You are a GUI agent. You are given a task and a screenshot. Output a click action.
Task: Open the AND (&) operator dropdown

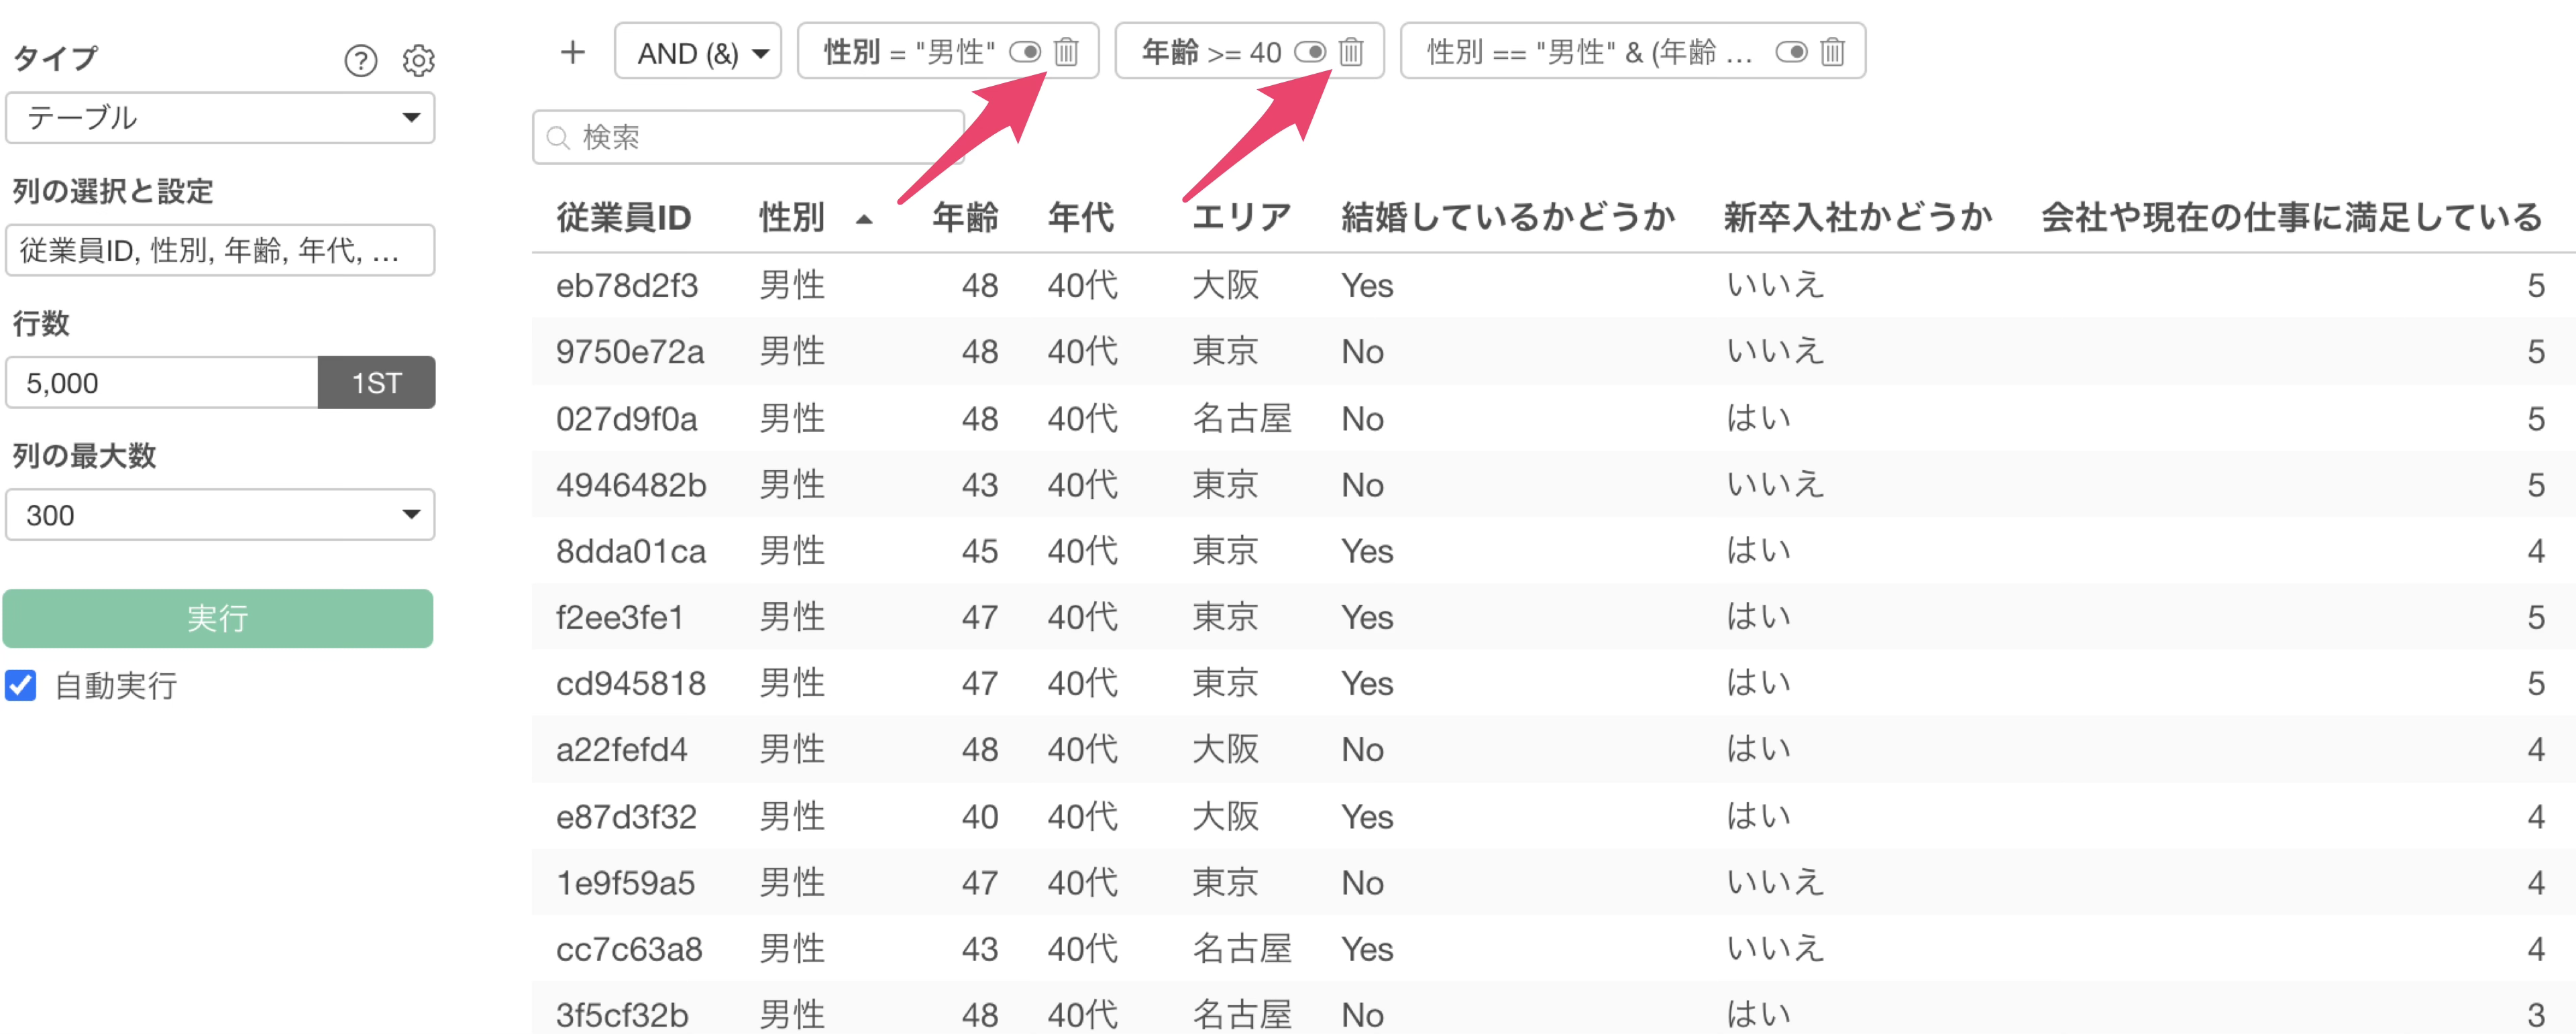(698, 52)
